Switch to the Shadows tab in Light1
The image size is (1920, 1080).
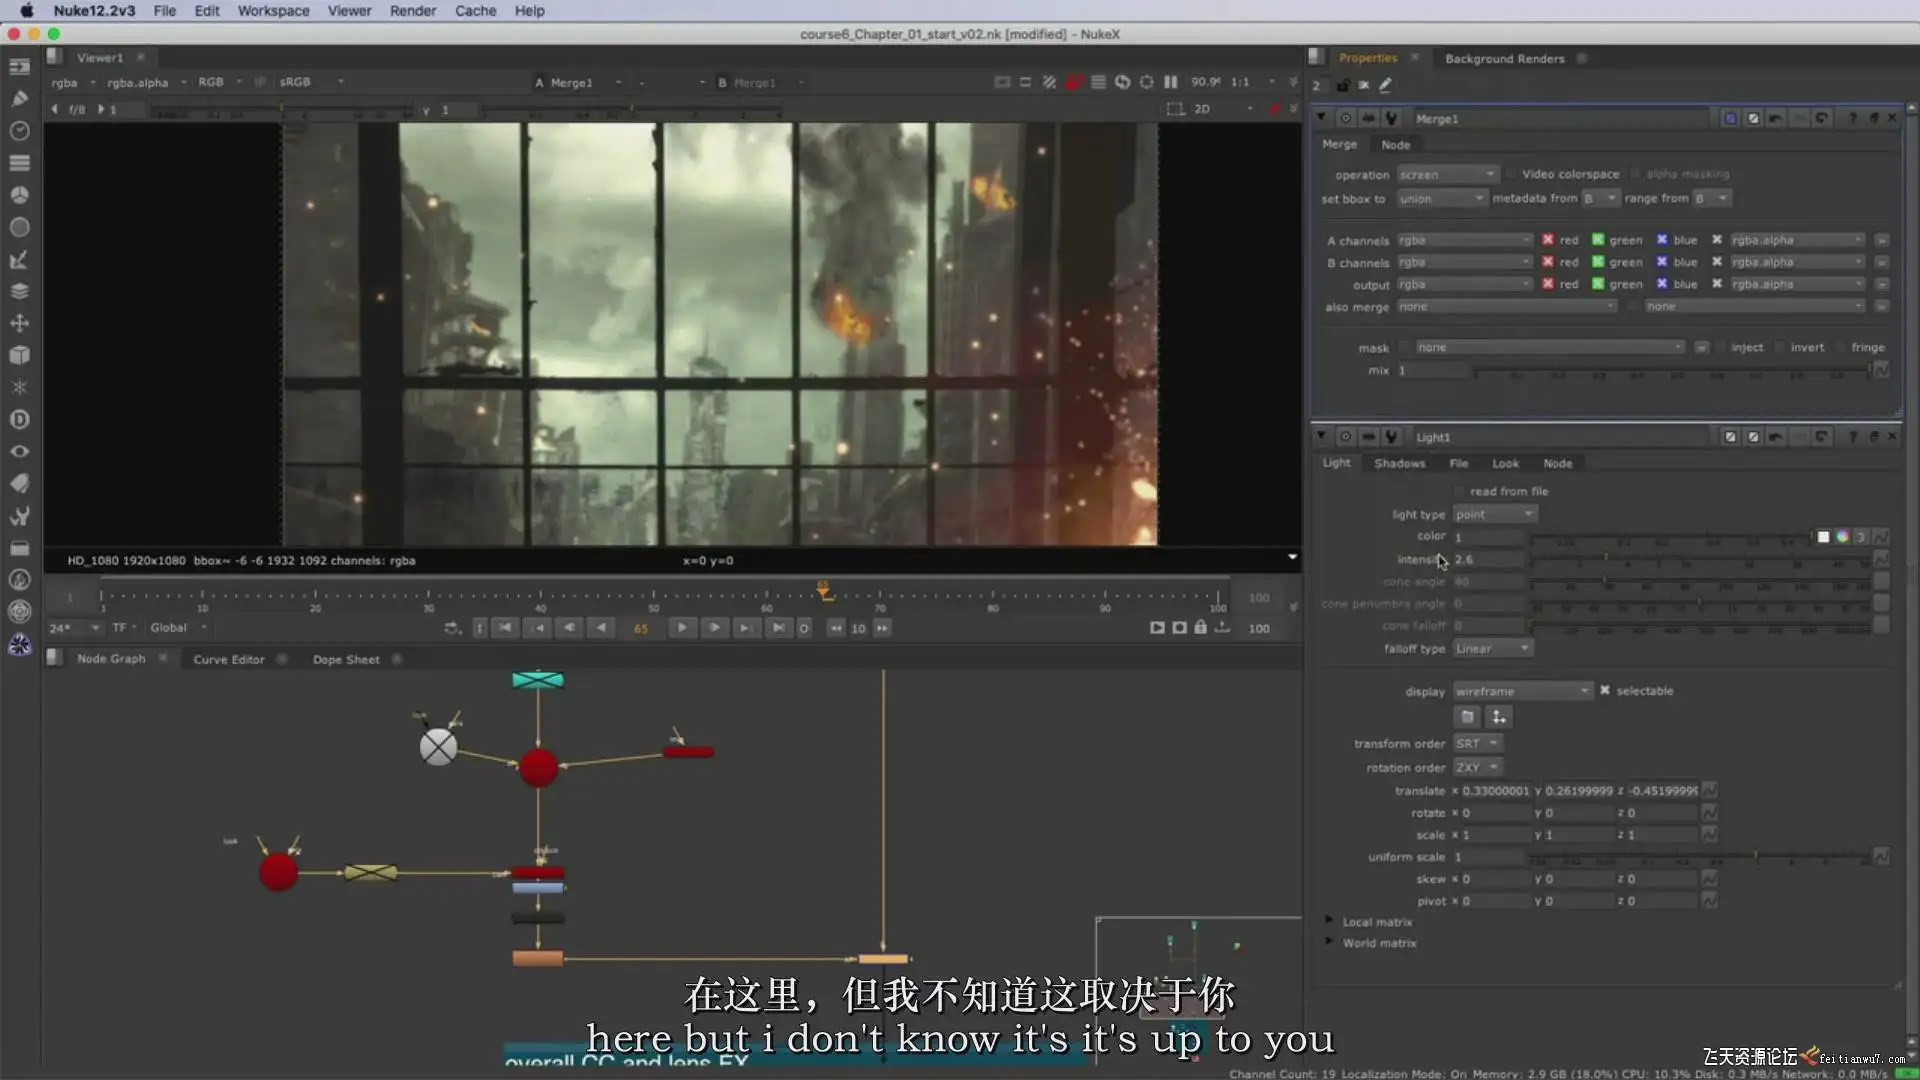click(x=1399, y=463)
